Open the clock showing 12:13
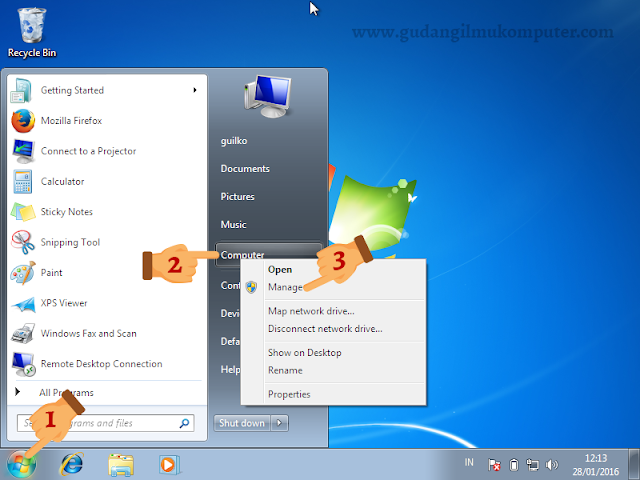 (x=596, y=464)
